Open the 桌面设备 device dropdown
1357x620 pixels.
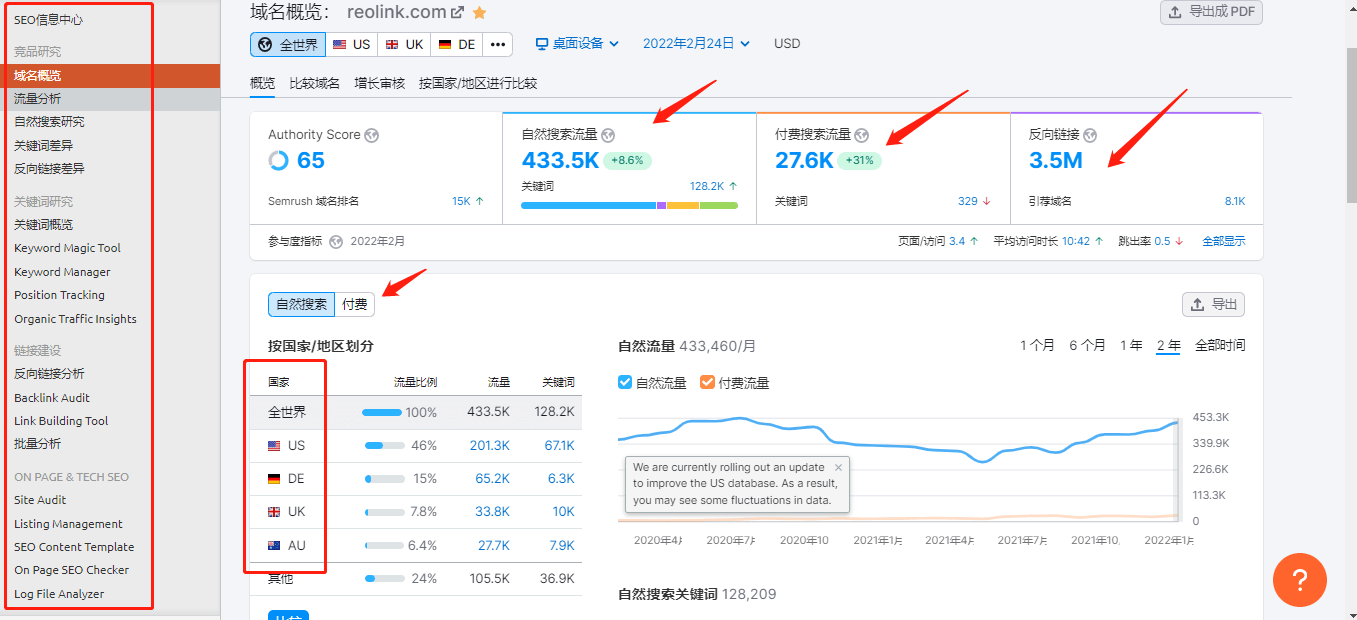[x=577, y=44]
